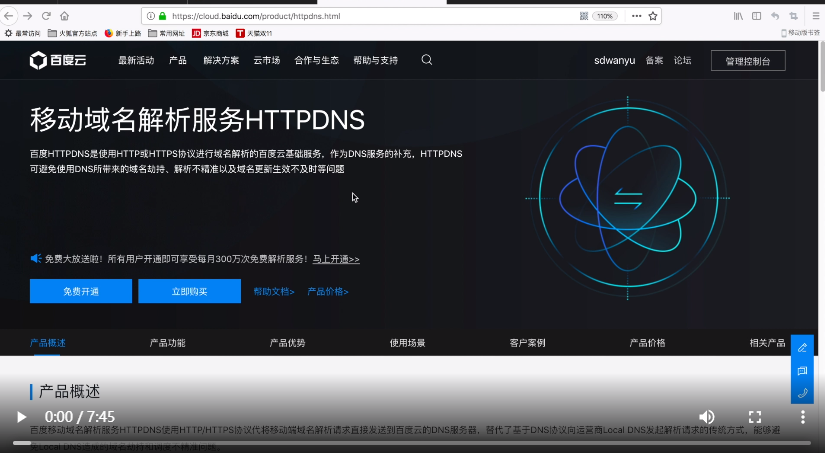Image resolution: width=825 pixels, height=453 pixels.
Task: Open the 帮助与支持 nav menu
Action: click(x=376, y=61)
